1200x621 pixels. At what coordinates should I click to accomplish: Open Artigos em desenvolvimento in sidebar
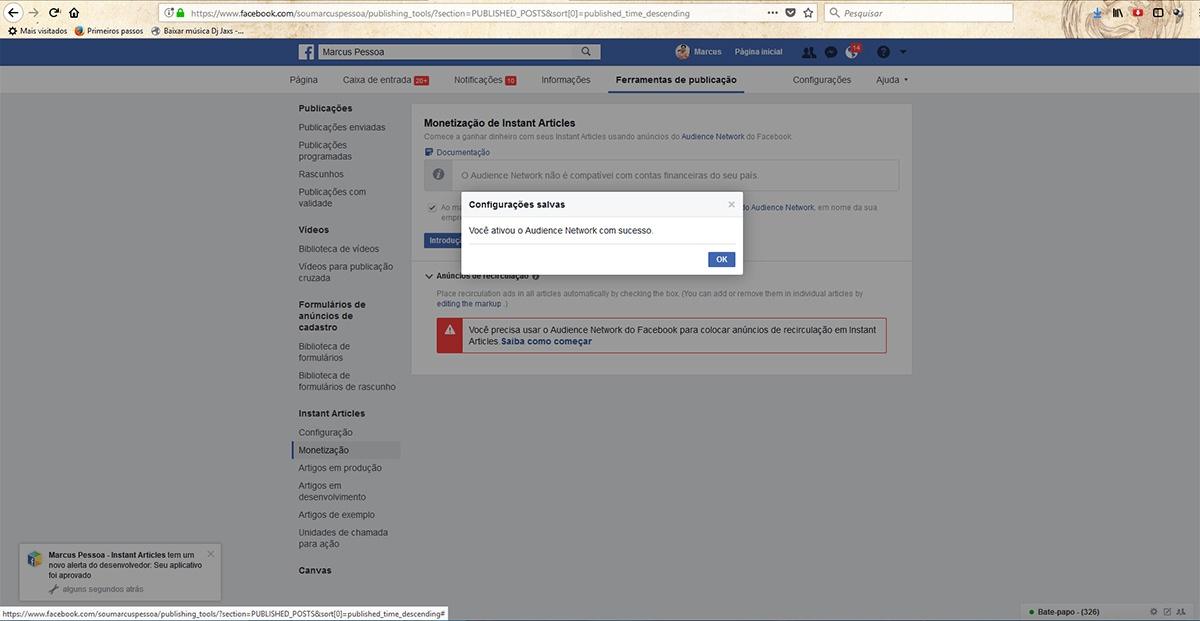[332, 491]
